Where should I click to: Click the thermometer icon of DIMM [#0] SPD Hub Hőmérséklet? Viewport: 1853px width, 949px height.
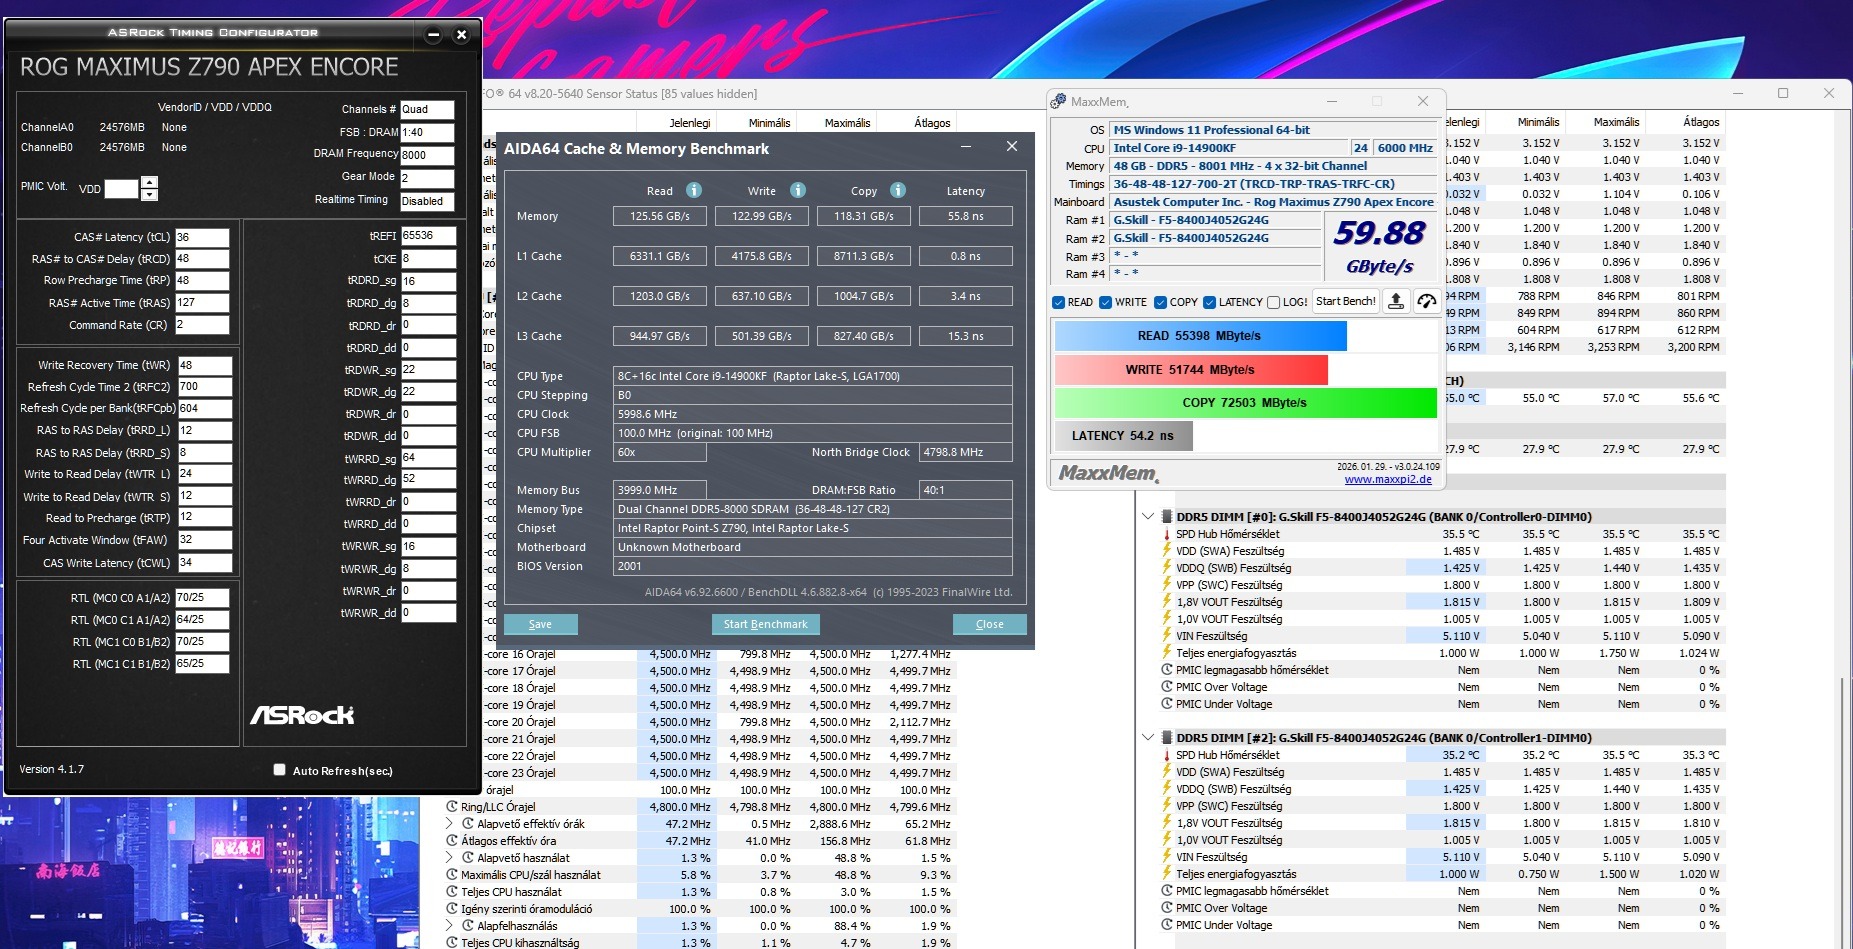point(1166,534)
